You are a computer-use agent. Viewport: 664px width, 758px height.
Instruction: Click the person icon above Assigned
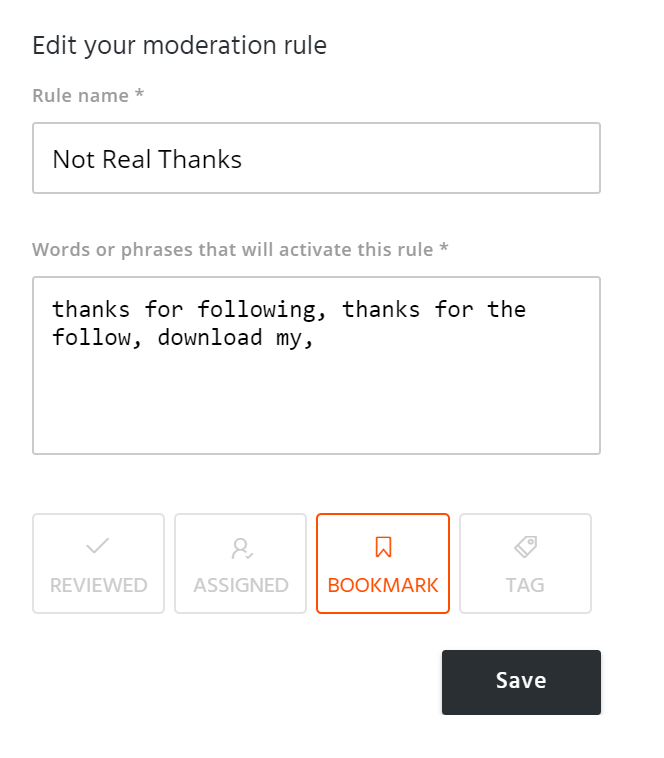241,548
